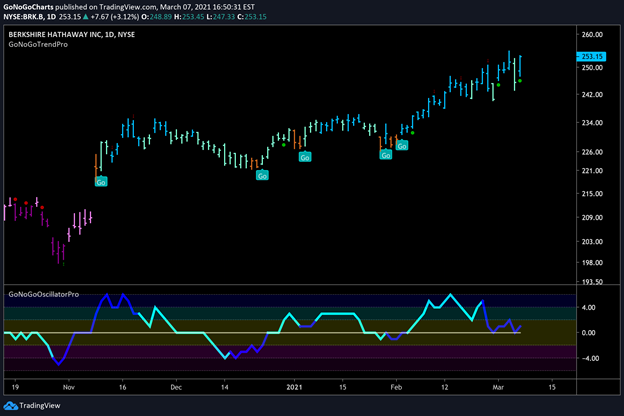Viewport: 624px width, 416px height.
Task: Click the '15' date label following 2021
Action: click(343, 387)
